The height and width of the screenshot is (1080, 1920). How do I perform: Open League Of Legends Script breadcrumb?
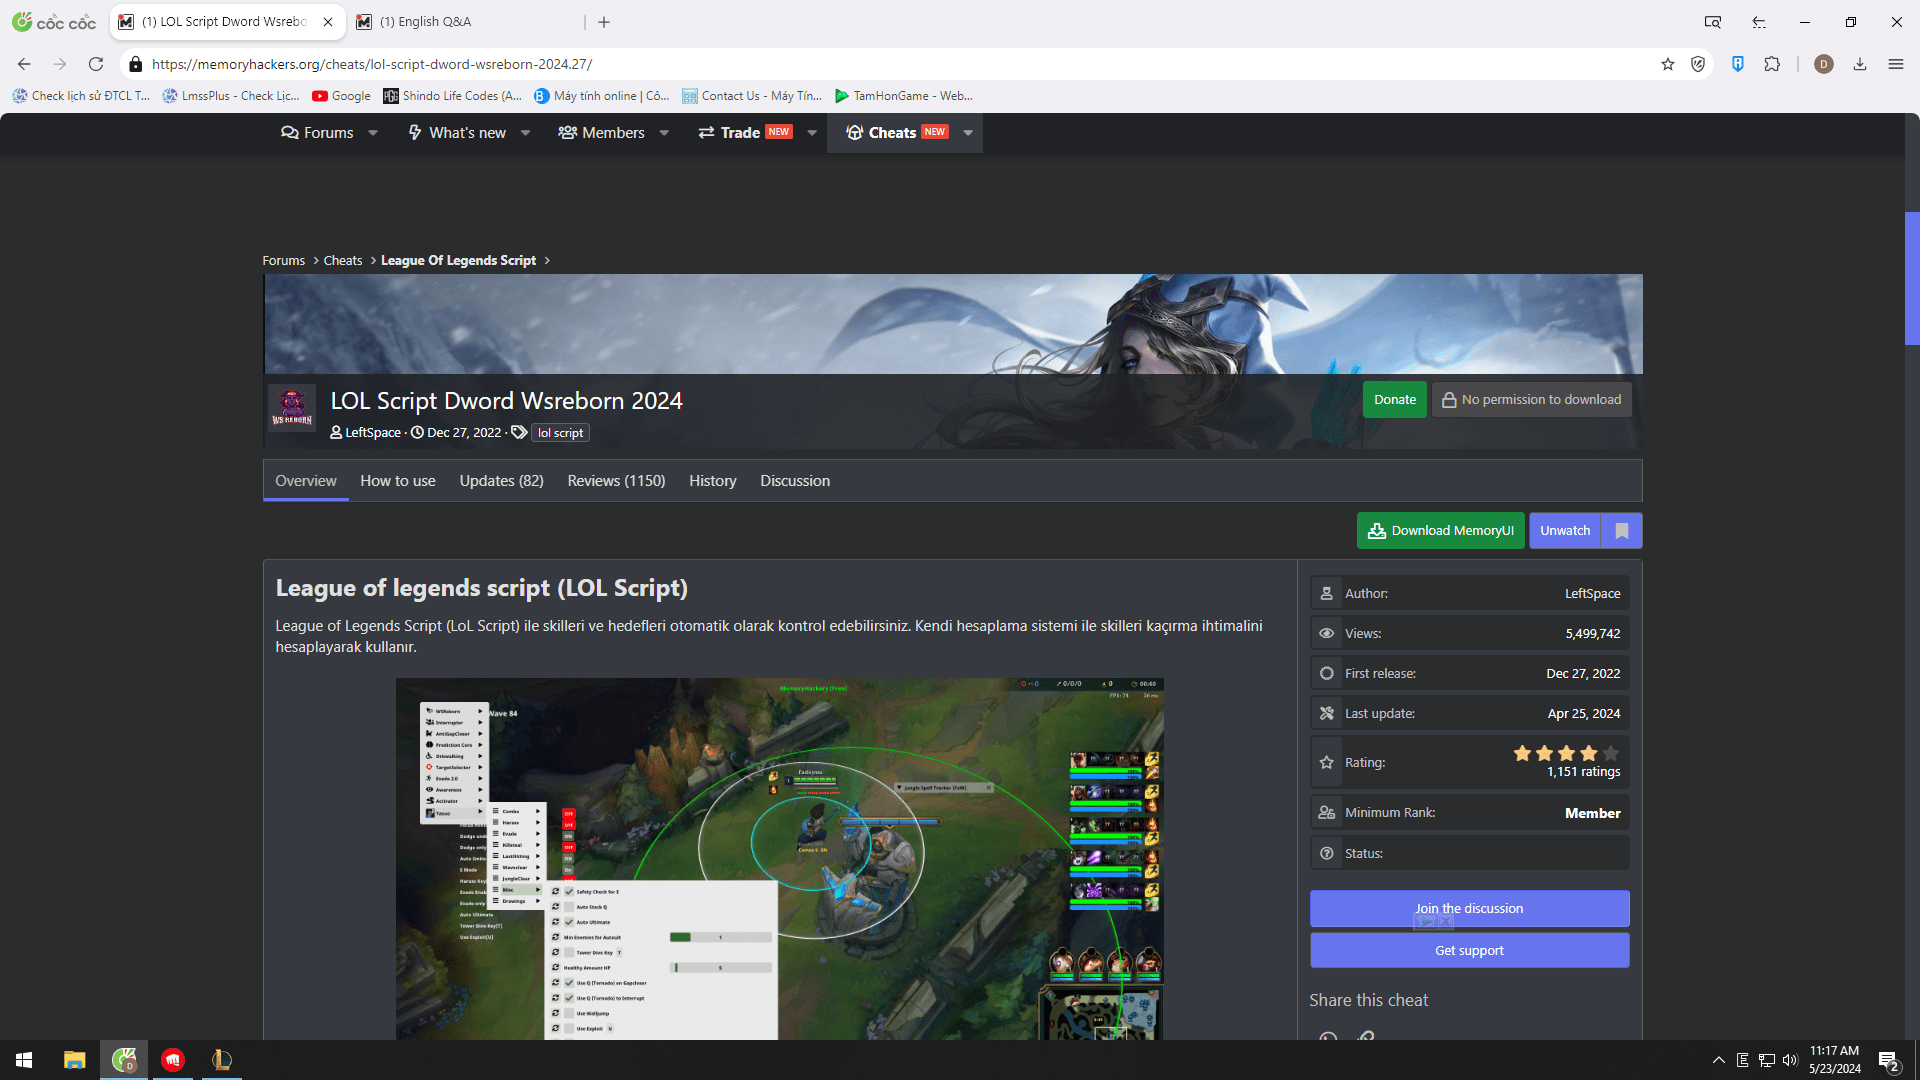pyautogui.click(x=458, y=261)
